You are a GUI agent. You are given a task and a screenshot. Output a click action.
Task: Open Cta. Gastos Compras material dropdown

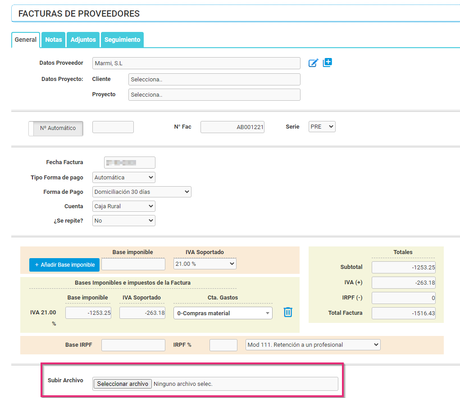223,313
